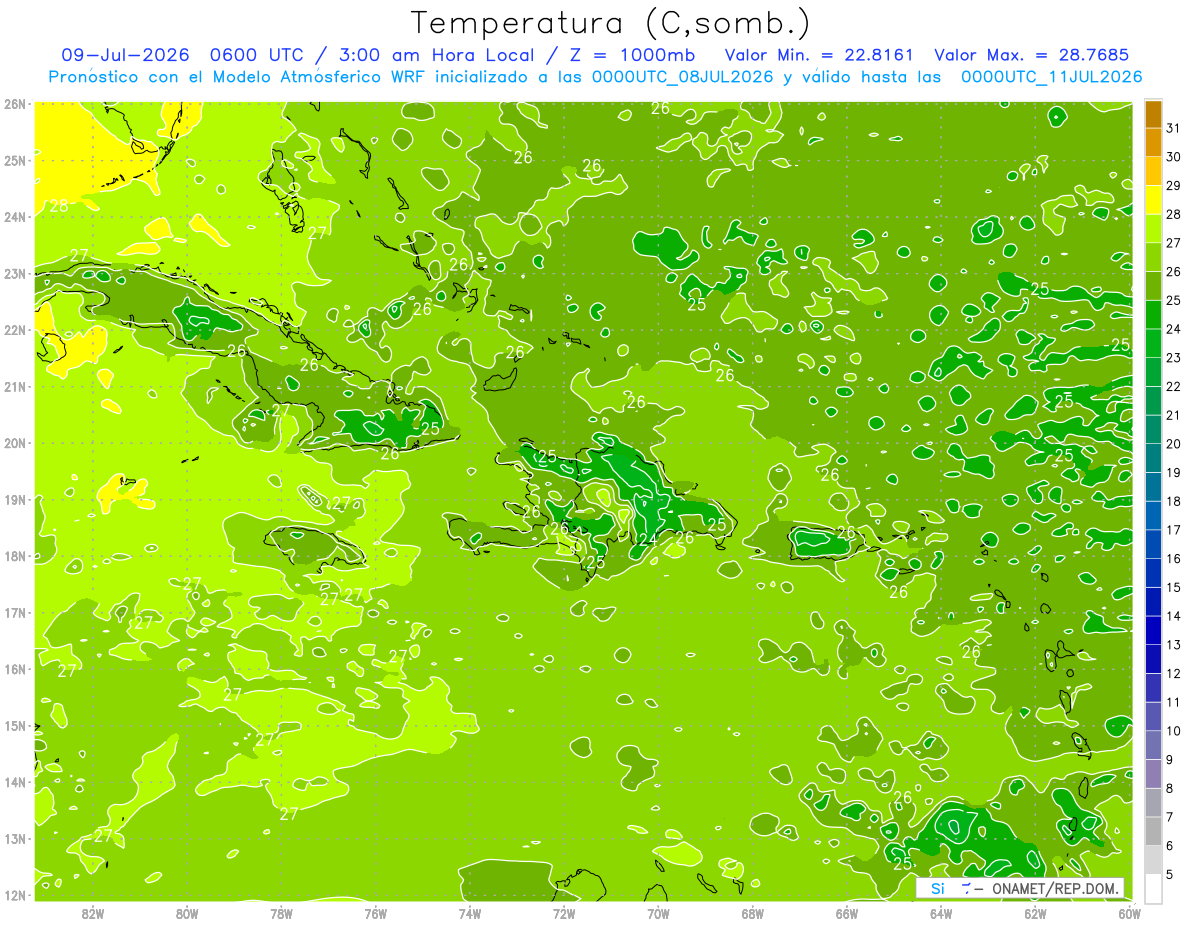Pick the yellow swatch between 28 and 29

tap(1153, 199)
